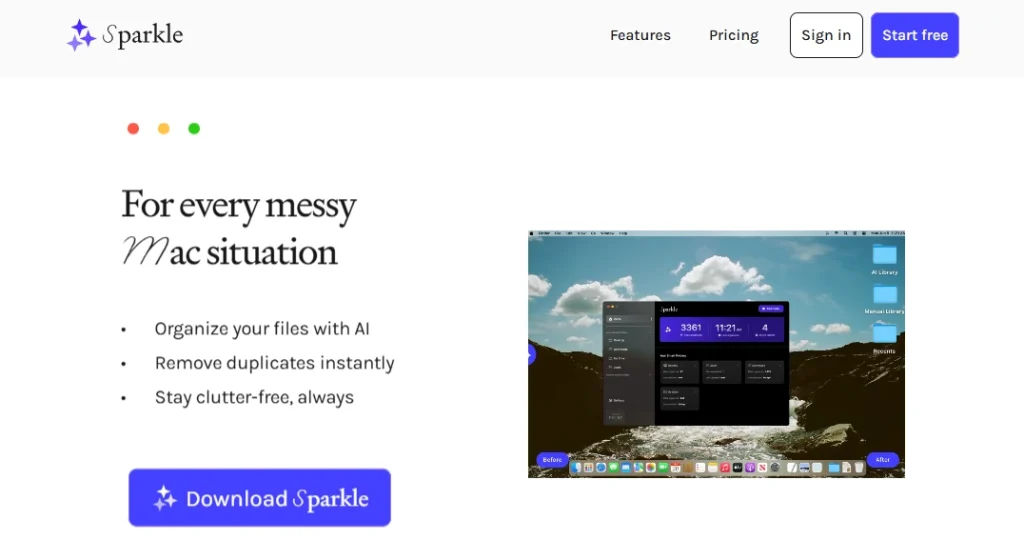Open Settings in the Sparkle app sidebar
The width and height of the screenshot is (1024, 540).
618,400
